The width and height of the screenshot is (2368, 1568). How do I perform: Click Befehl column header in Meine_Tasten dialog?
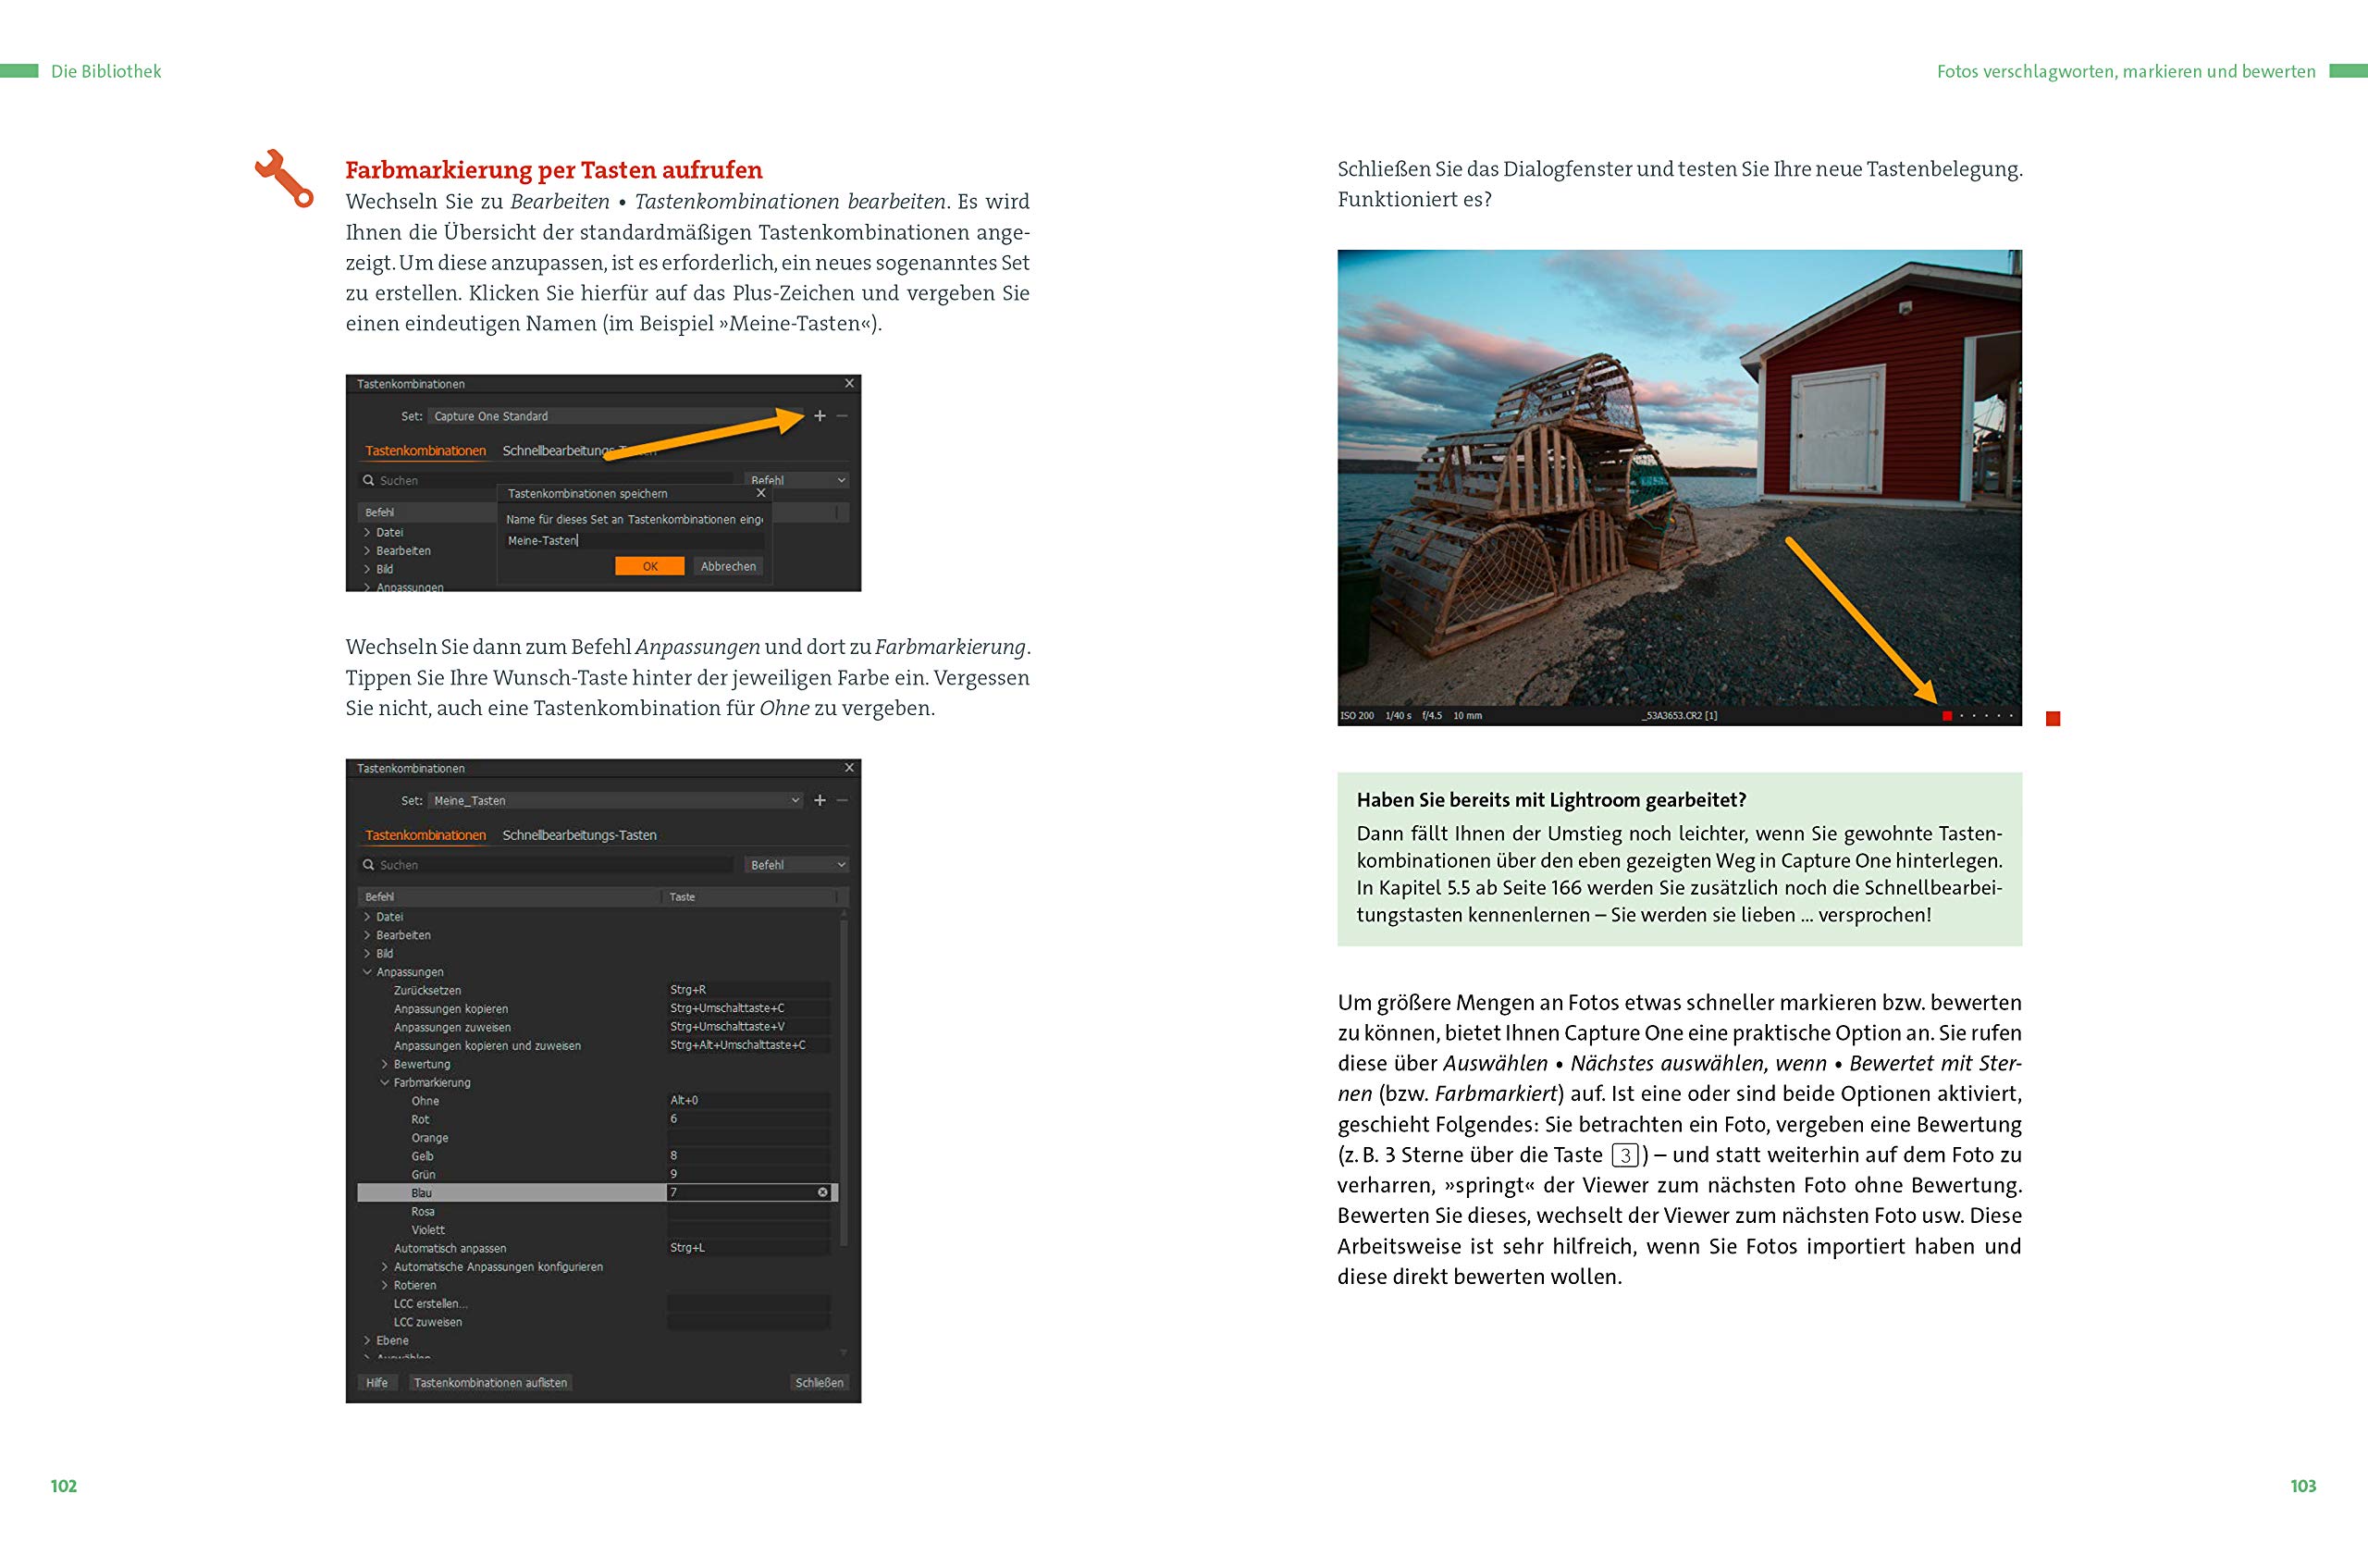(510, 897)
